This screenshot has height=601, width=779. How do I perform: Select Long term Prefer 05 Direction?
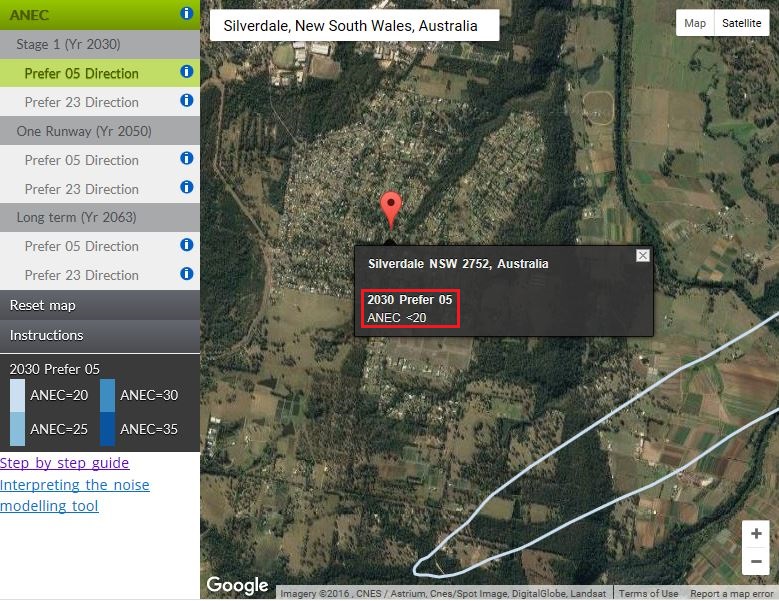tap(100, 246)
